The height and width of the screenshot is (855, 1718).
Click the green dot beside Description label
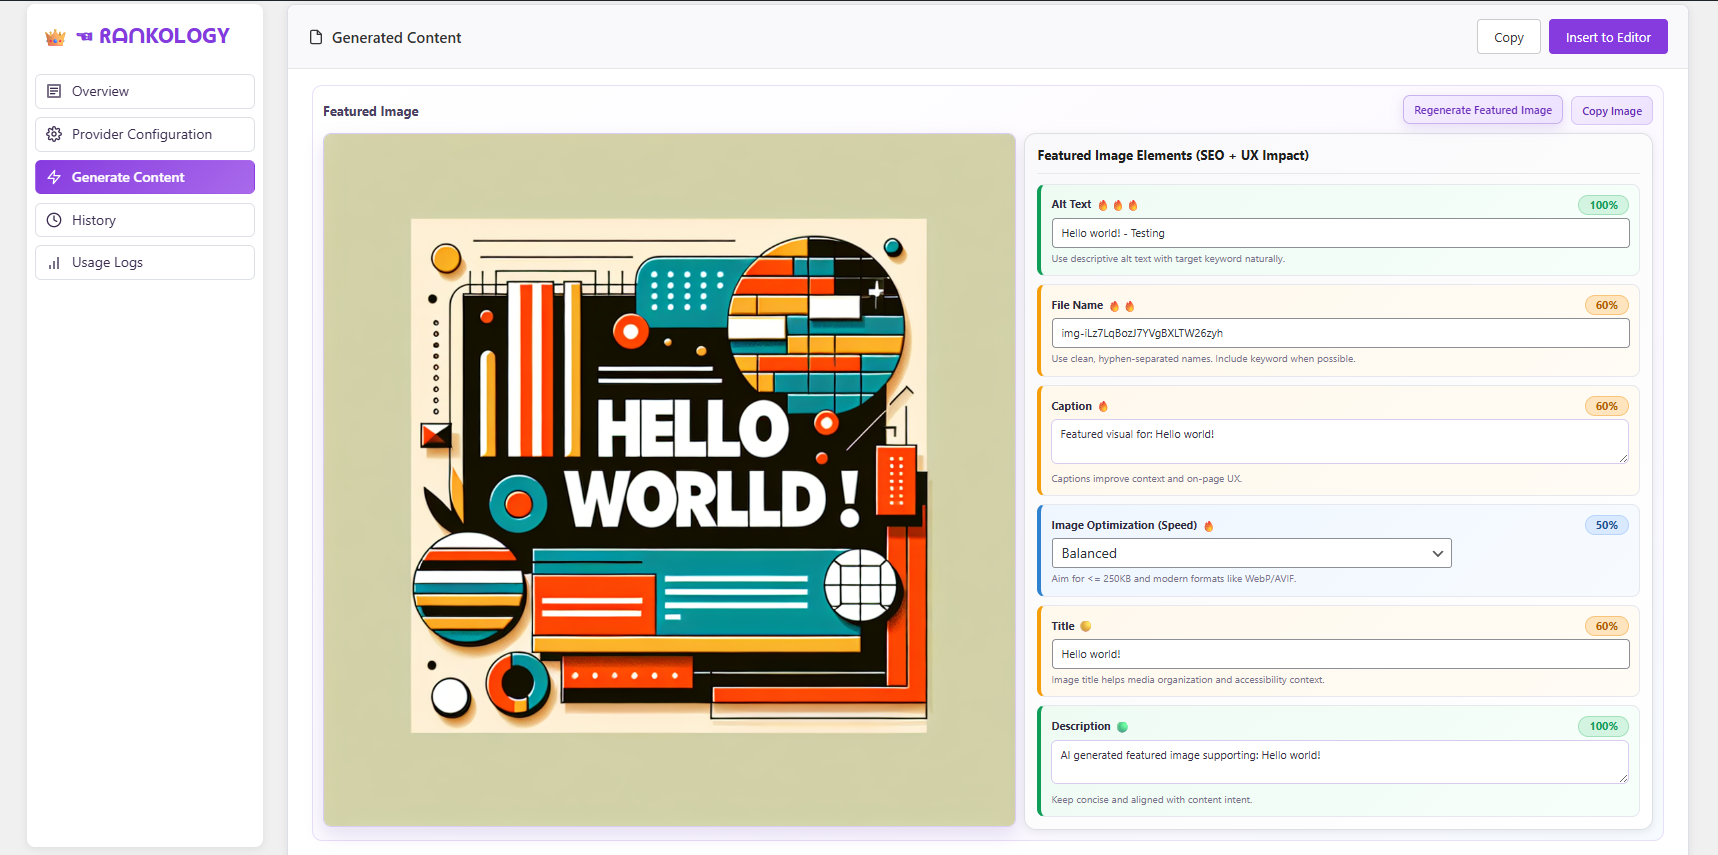1122,727
